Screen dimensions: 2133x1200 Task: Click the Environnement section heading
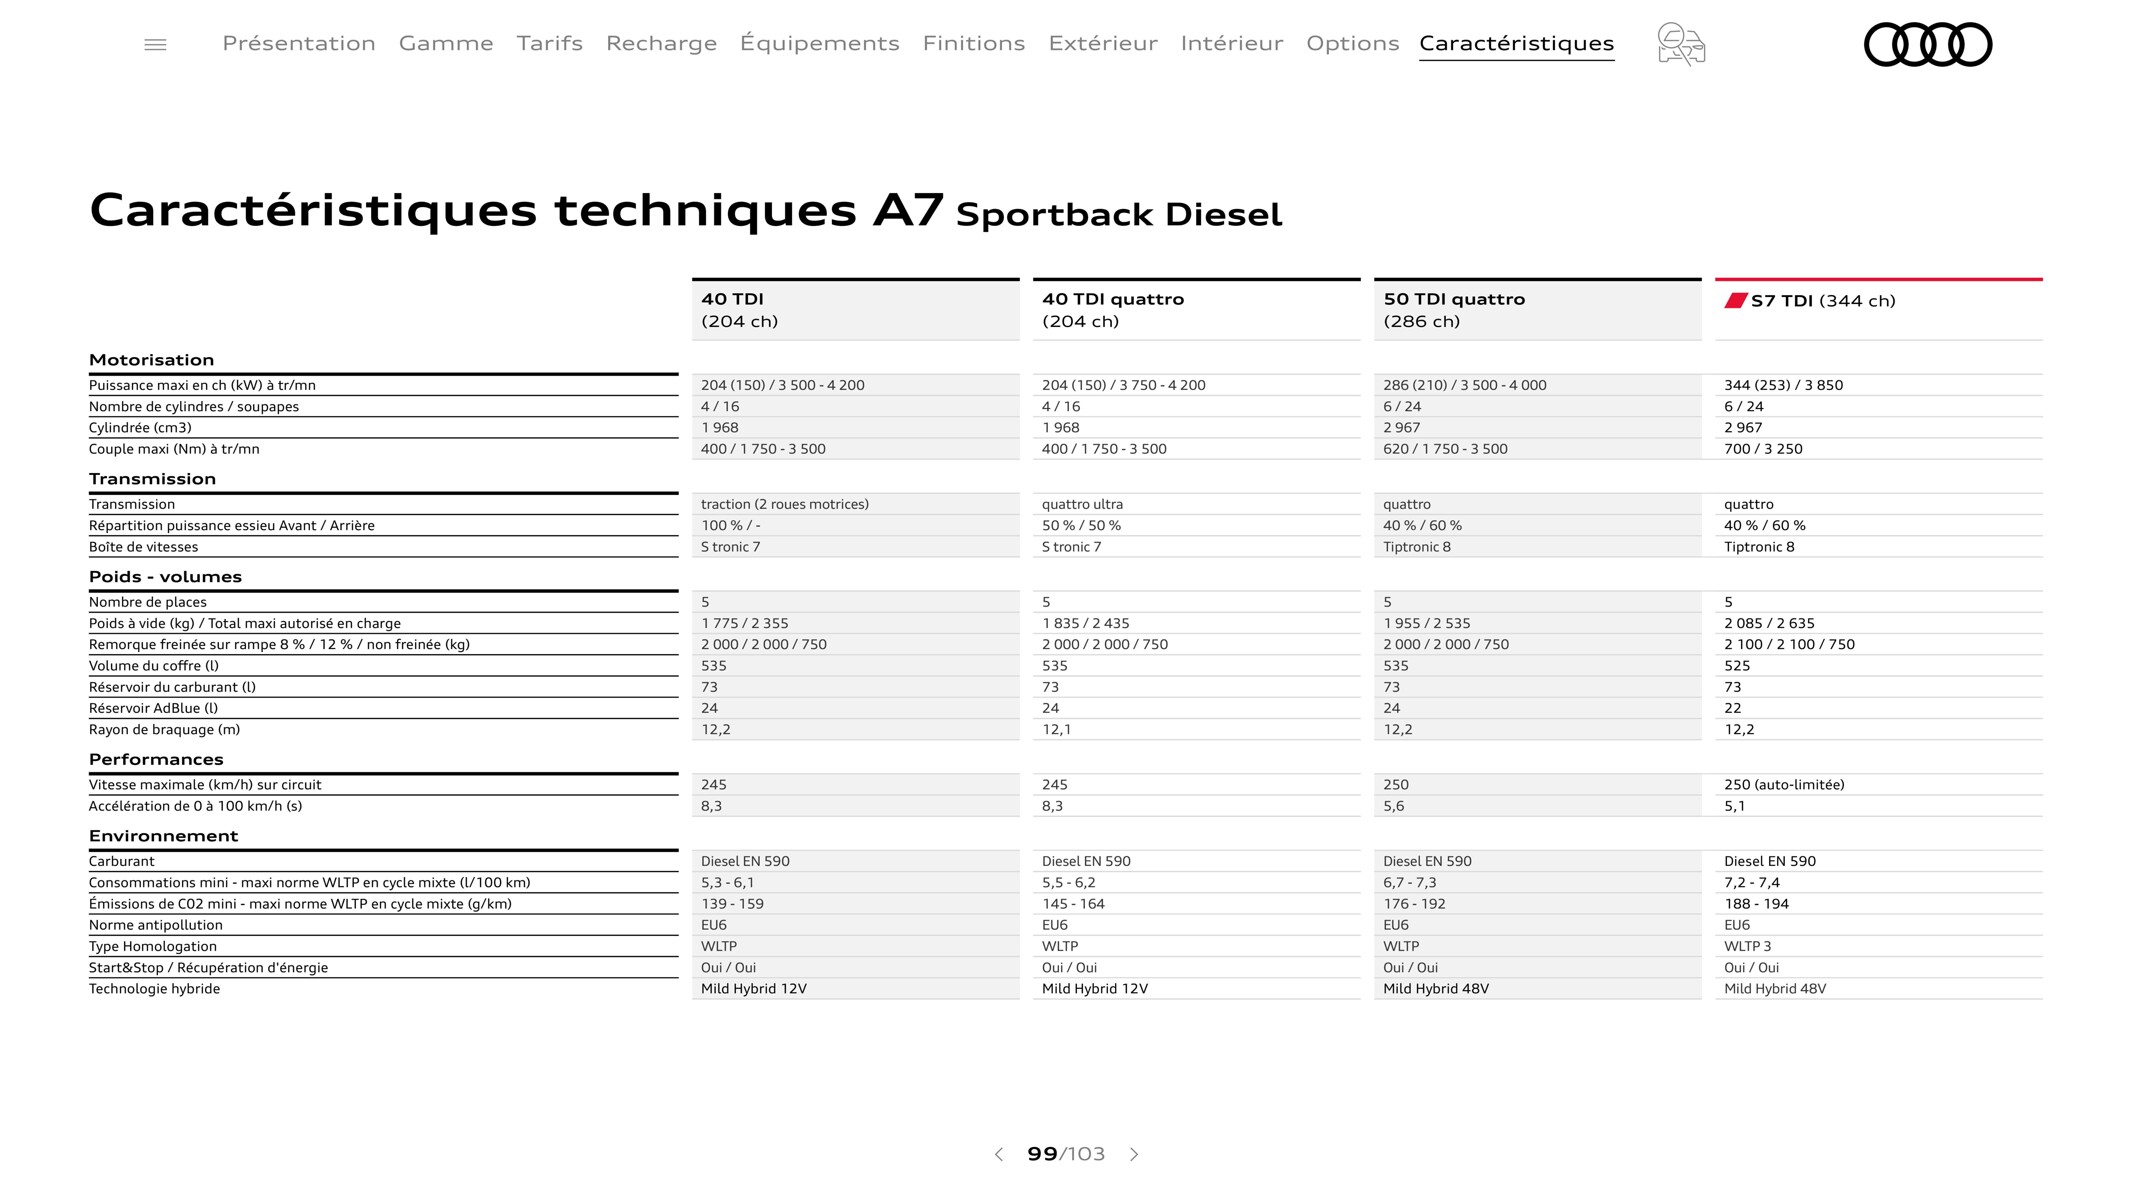[x=163, y=836]
